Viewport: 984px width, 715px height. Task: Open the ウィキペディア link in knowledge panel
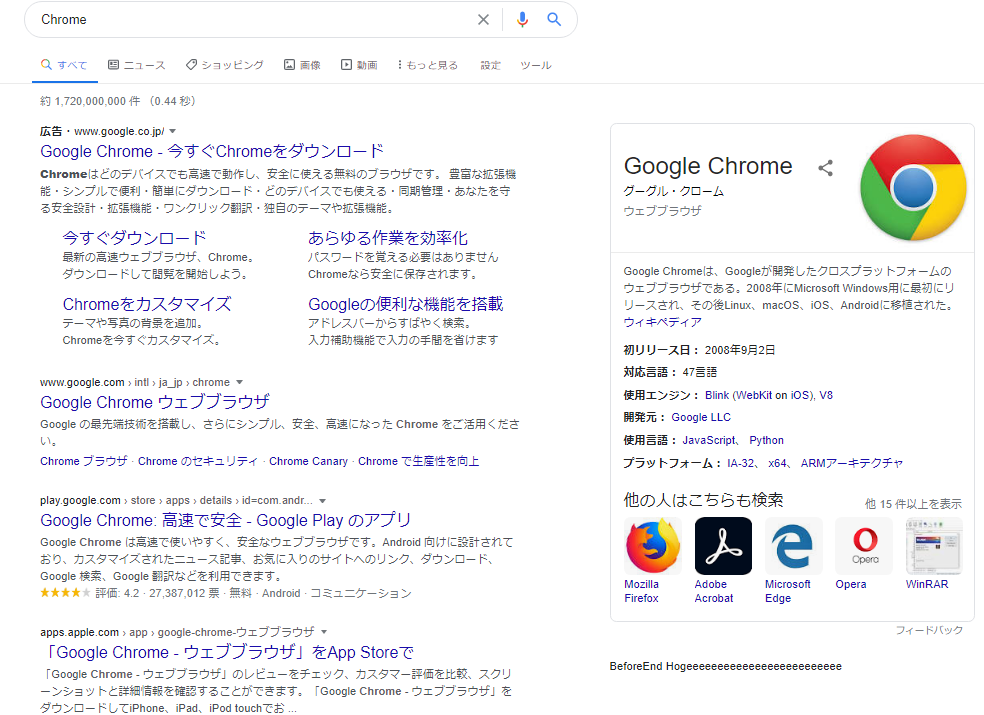pyautogui.click(x=663, y=322)
